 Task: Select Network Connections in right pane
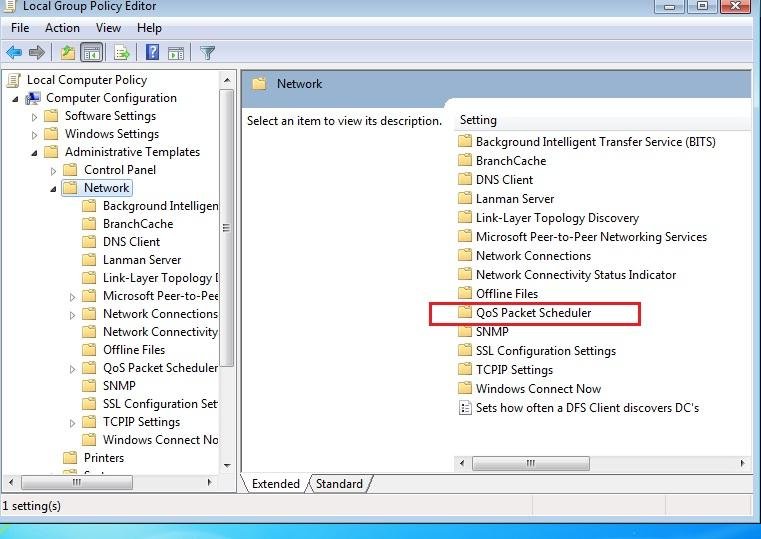click(533, 256)
